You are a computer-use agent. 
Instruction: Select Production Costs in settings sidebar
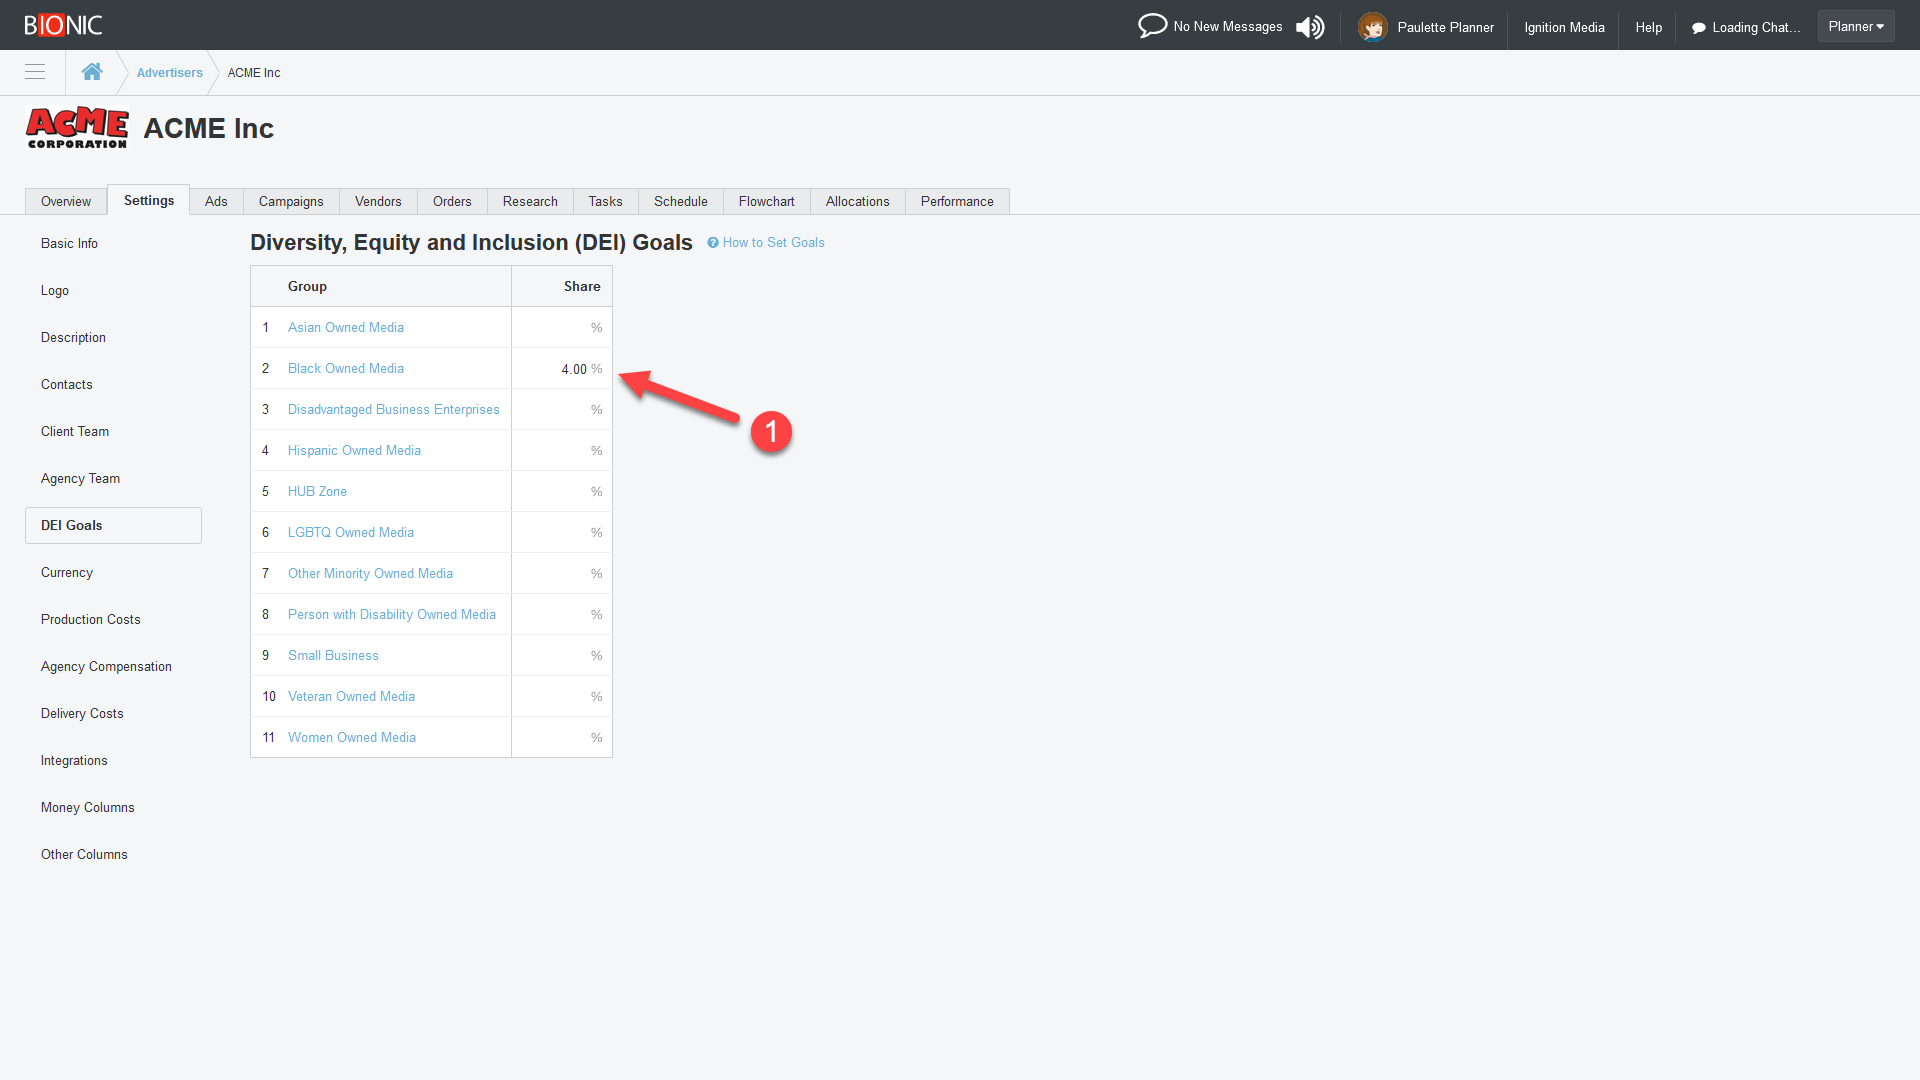[x=91, y=619]
